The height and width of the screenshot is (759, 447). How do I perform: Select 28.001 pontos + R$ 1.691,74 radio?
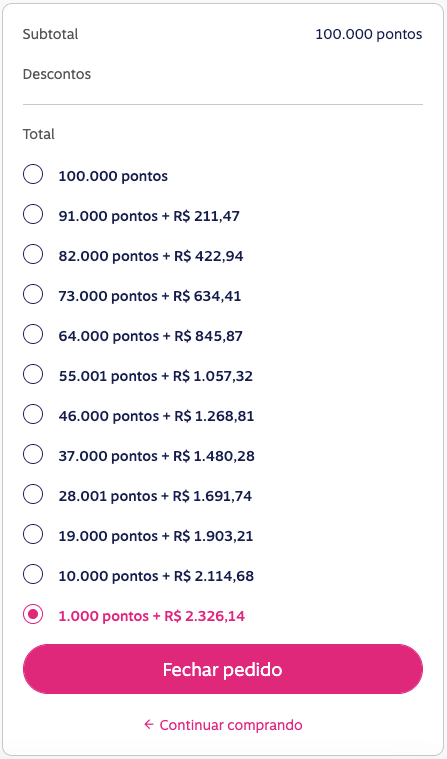click(33, 495)
